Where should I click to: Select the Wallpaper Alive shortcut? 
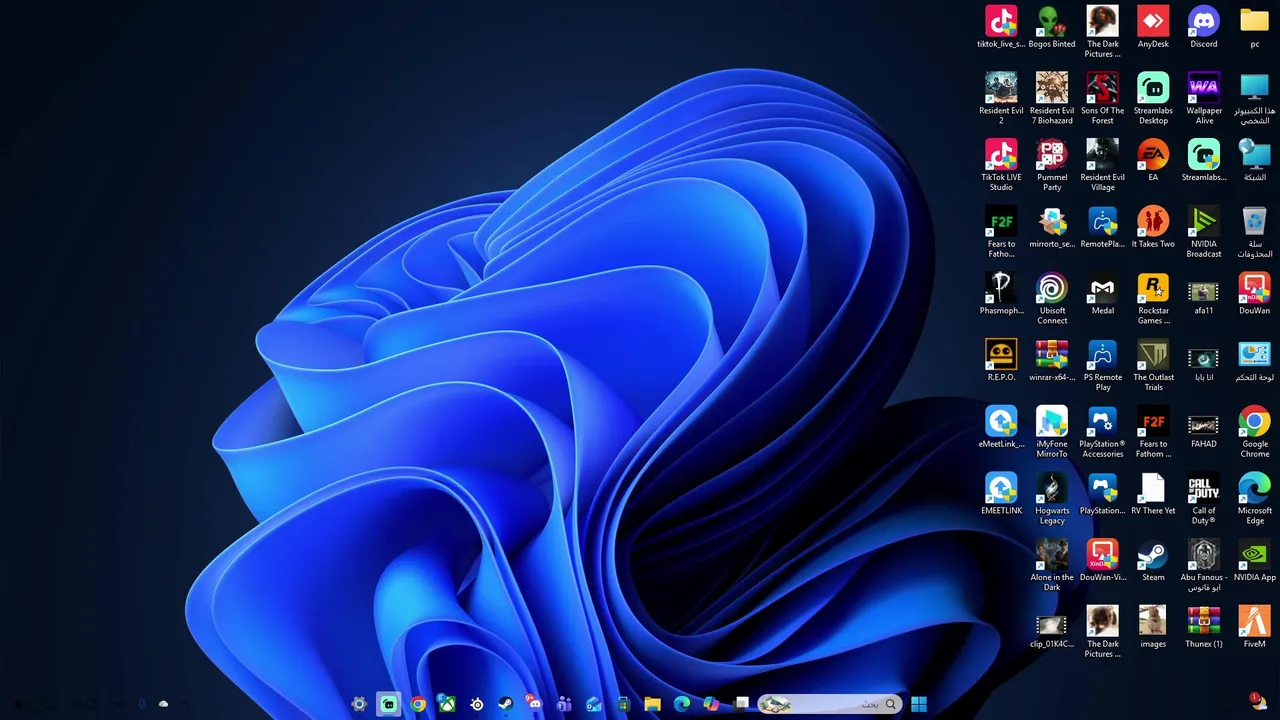click(x=1204, y=98)
